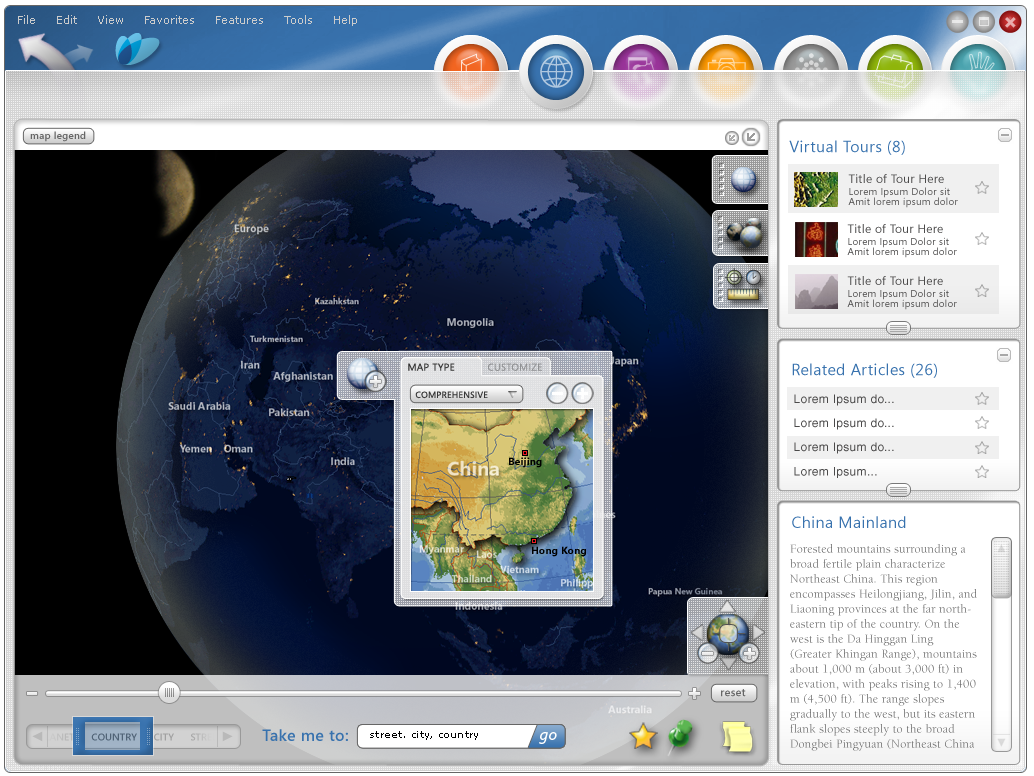
Task: Open the purple media section orb
Action: 640,69
